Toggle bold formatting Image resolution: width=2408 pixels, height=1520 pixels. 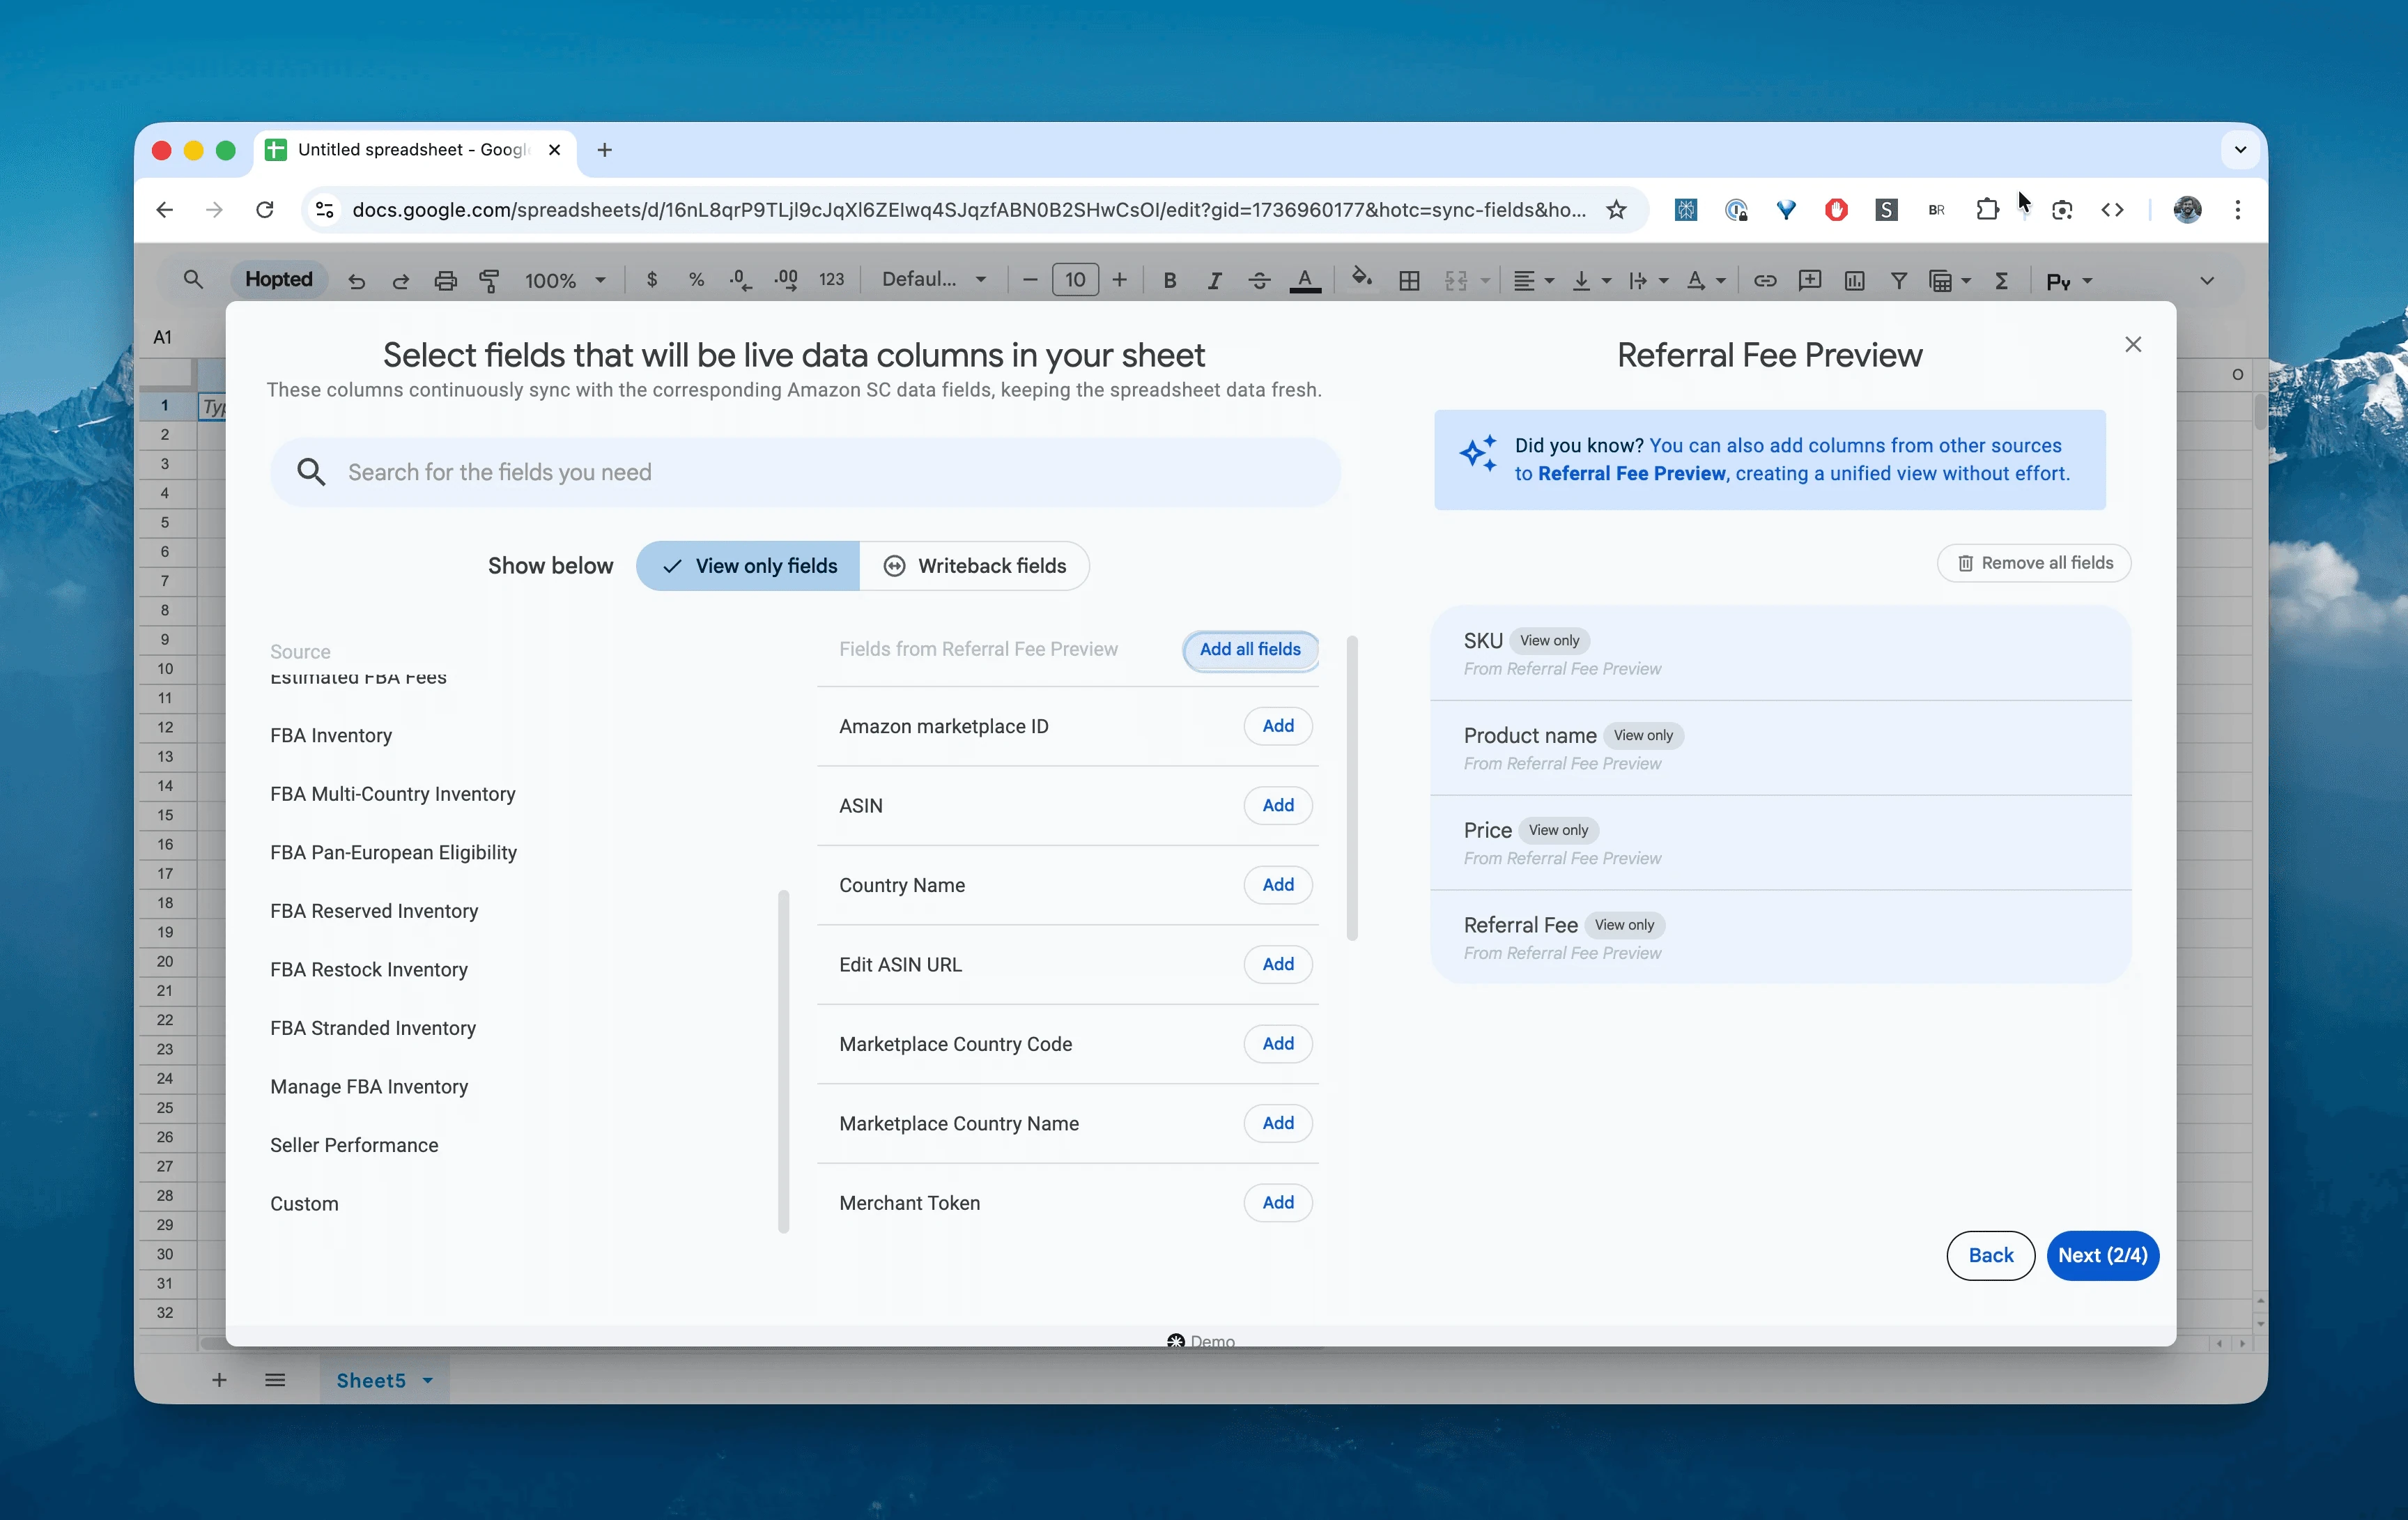(1169, 281)
